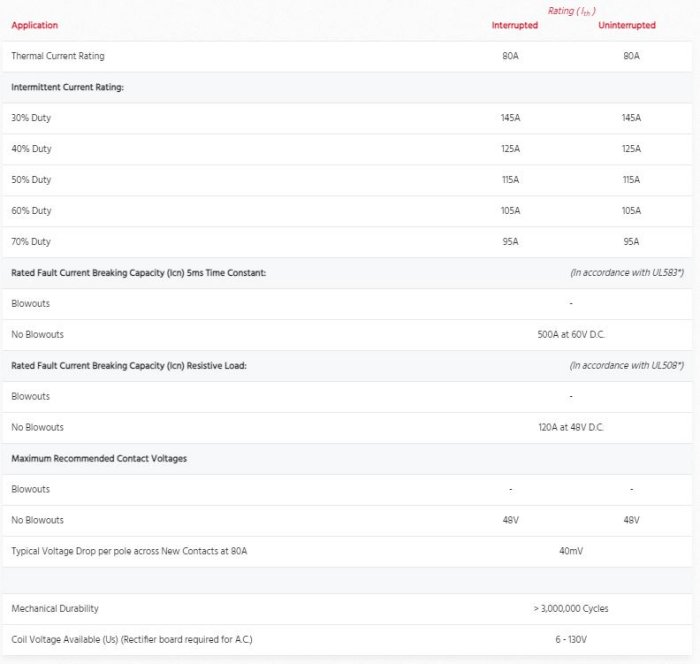Click the Interrupted column header
The height and width of the screenshot is (664, 700).
pos(514,25)
